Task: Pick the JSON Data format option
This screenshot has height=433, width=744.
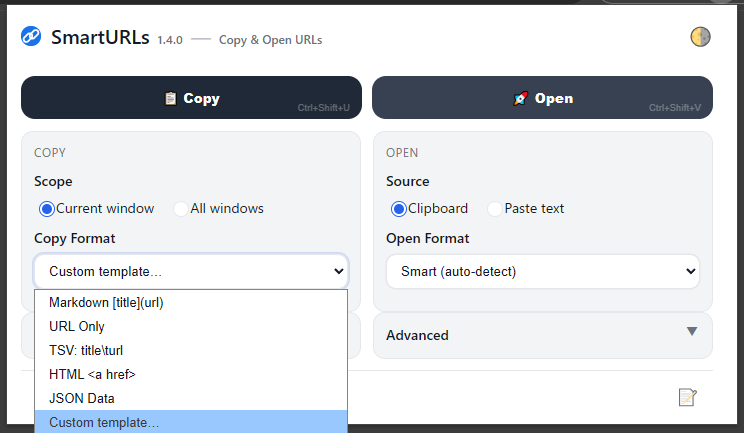Action: pos(191,398)
